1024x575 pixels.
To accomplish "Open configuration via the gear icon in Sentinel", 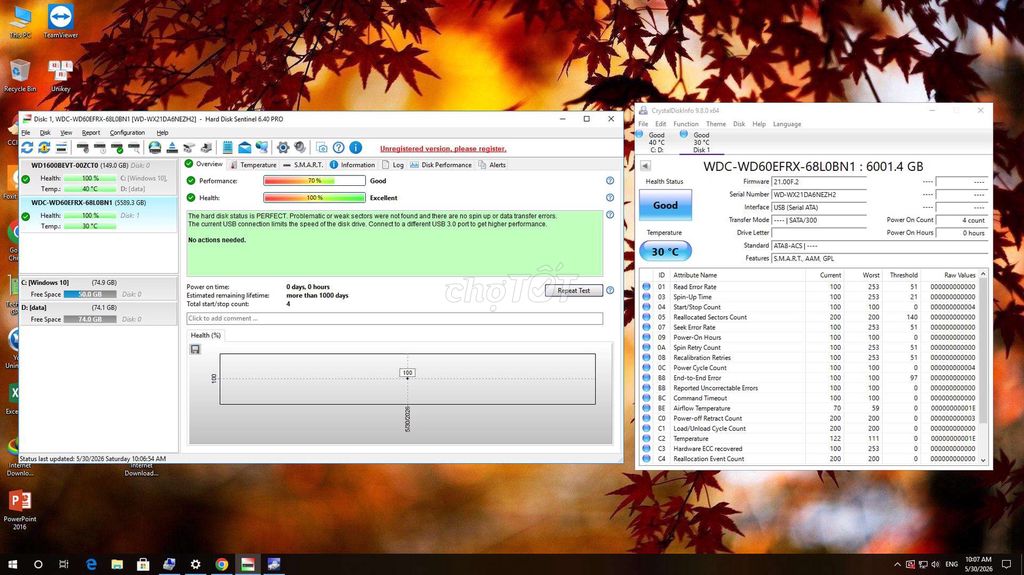I will (283, 148).
